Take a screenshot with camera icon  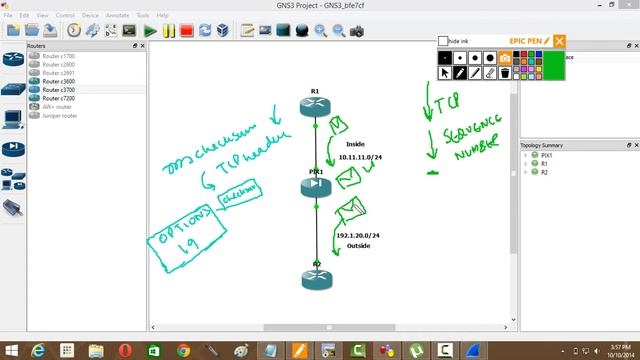point(357,31)
